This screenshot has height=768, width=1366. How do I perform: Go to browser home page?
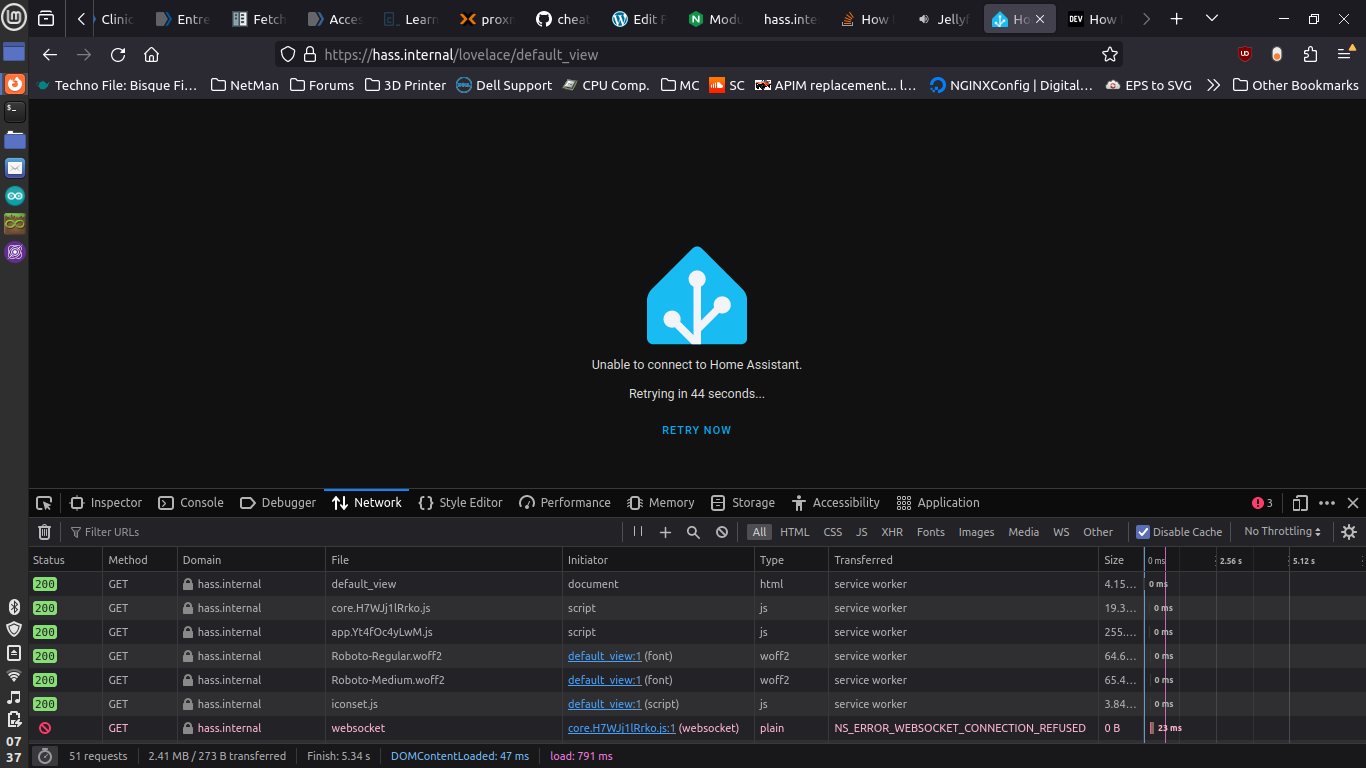point(151,55)
